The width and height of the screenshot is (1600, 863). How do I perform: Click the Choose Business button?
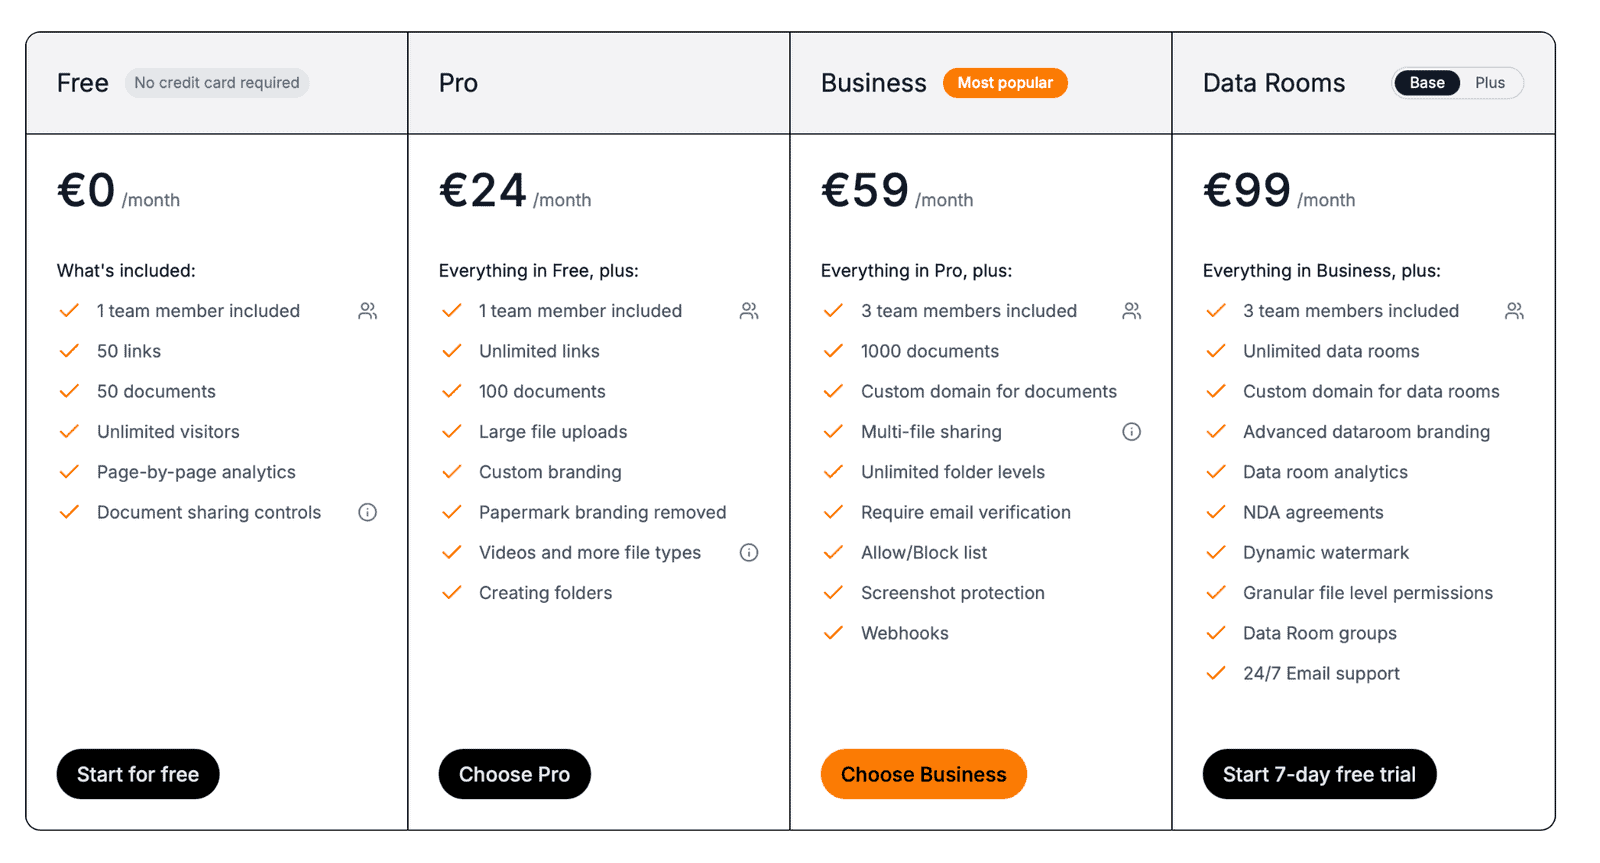(923, 773)
